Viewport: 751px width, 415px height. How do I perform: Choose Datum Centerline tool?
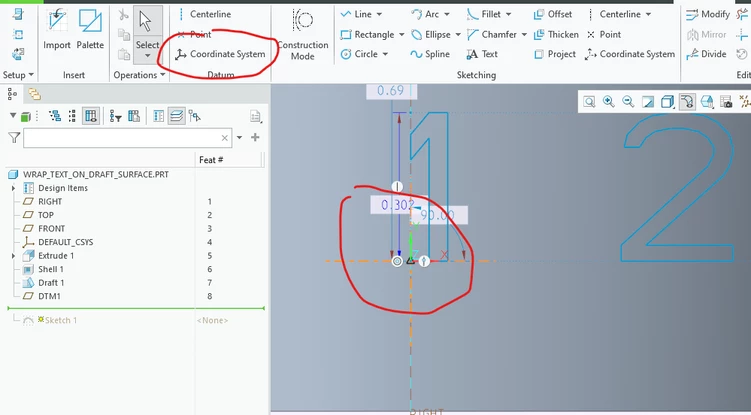pos(205,14)
